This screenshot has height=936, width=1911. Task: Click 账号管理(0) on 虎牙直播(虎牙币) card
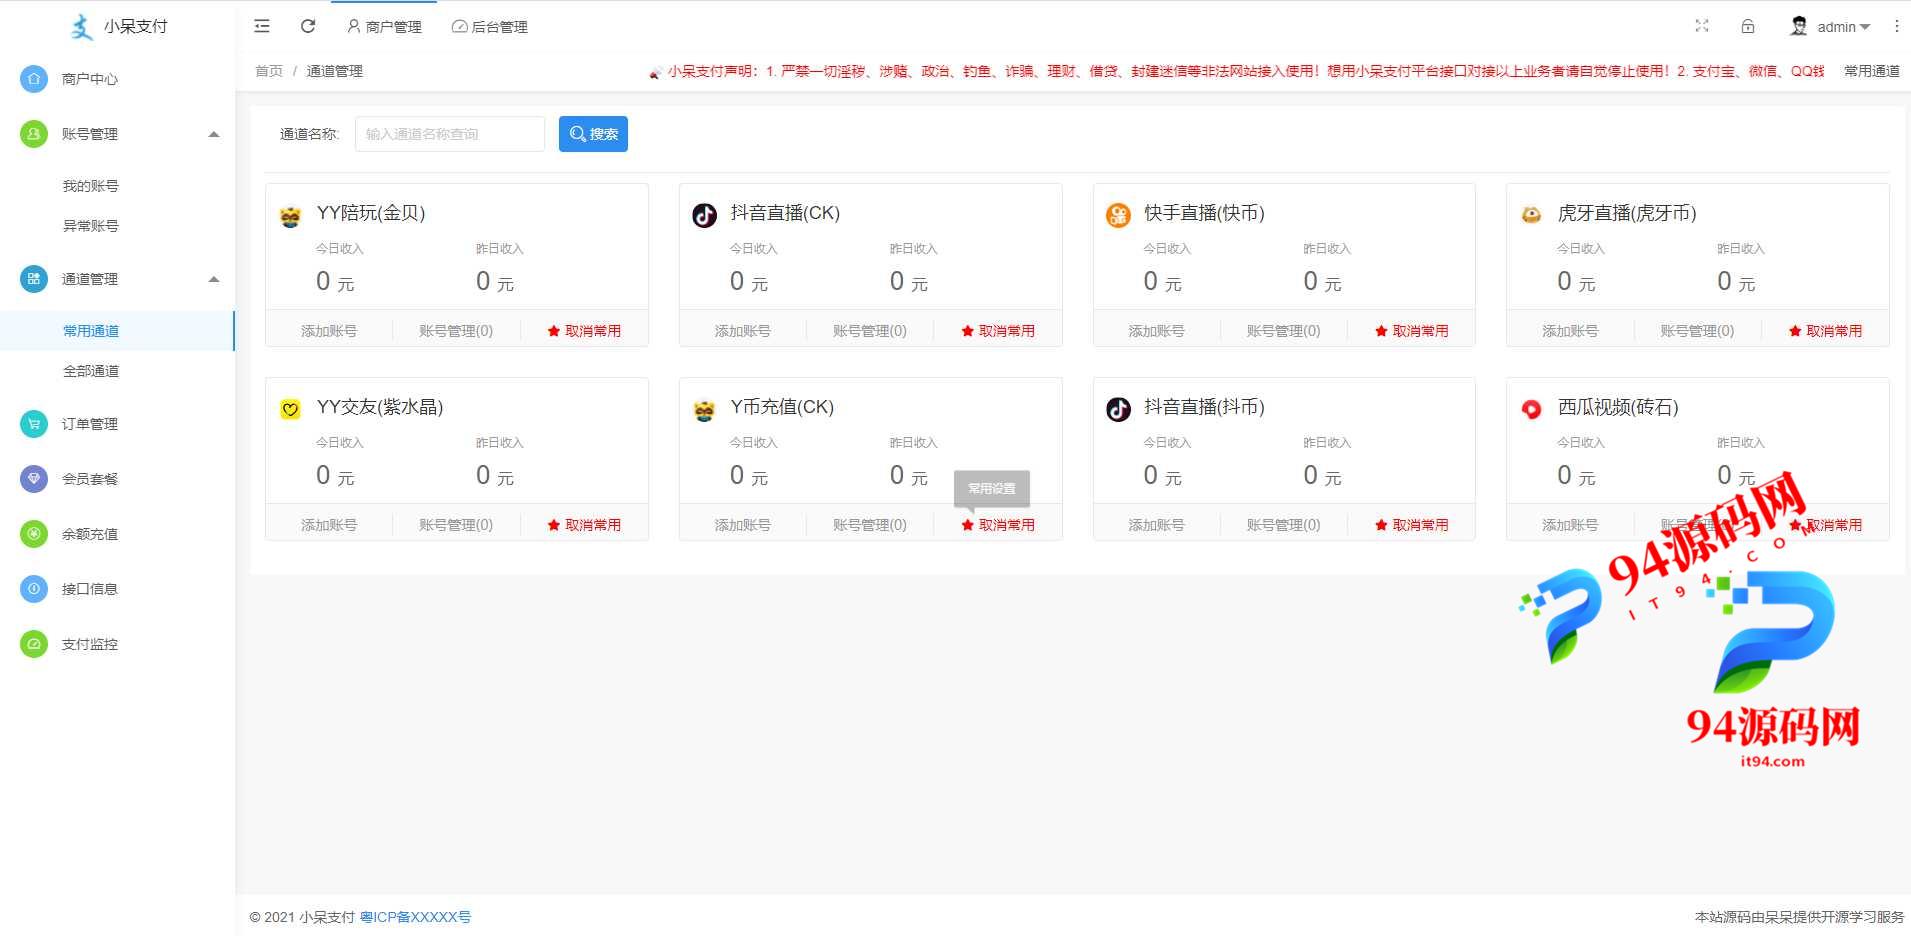(1697, 331)
